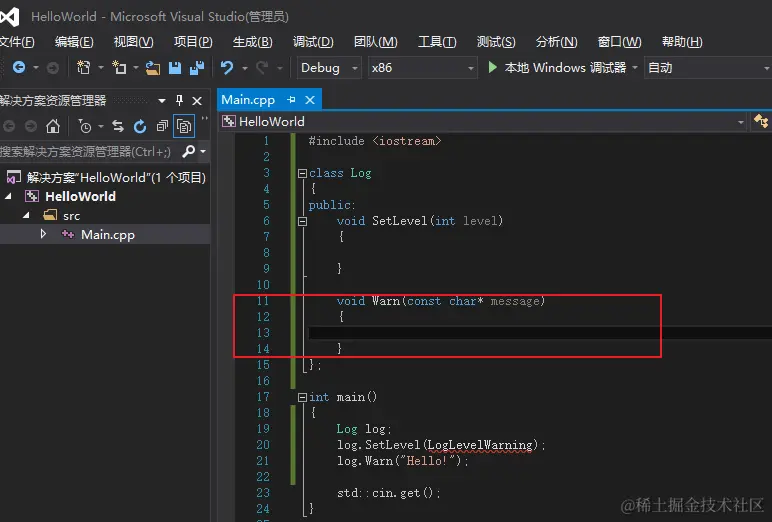Open the 调试(D) menu
Viewport: 772px width, 522px height.
click(313, 42)
